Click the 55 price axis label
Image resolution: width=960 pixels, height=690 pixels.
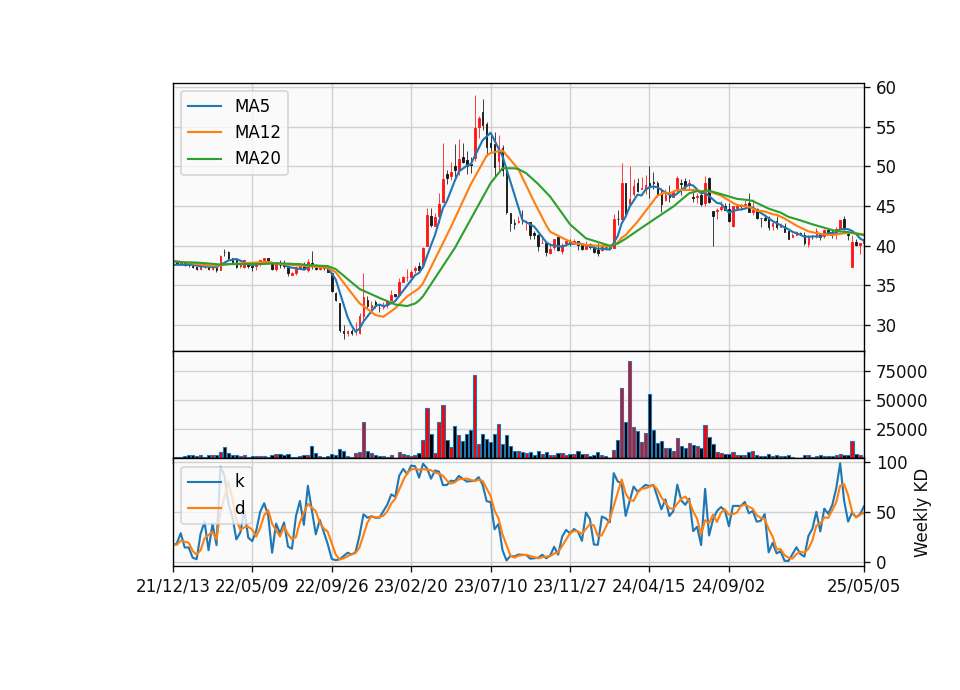[x=886, y=128]
